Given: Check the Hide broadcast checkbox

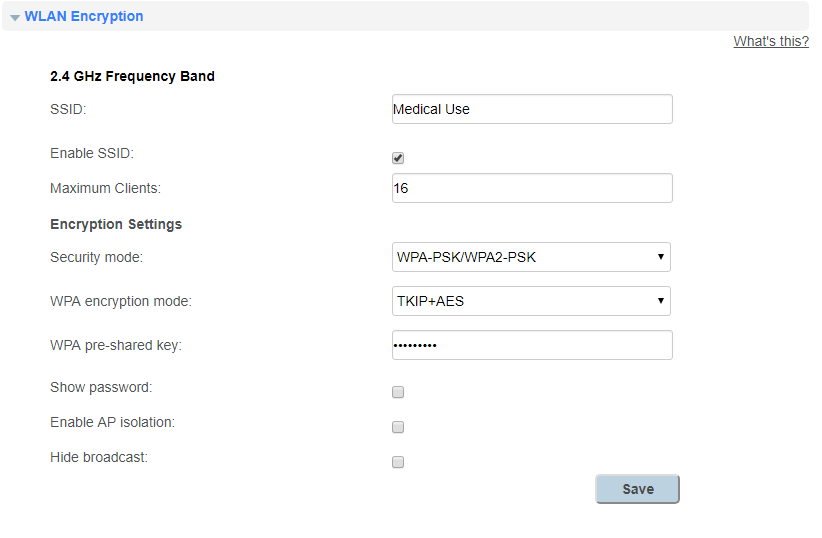Looking at the screenshot, I should [x=398, y=462].
